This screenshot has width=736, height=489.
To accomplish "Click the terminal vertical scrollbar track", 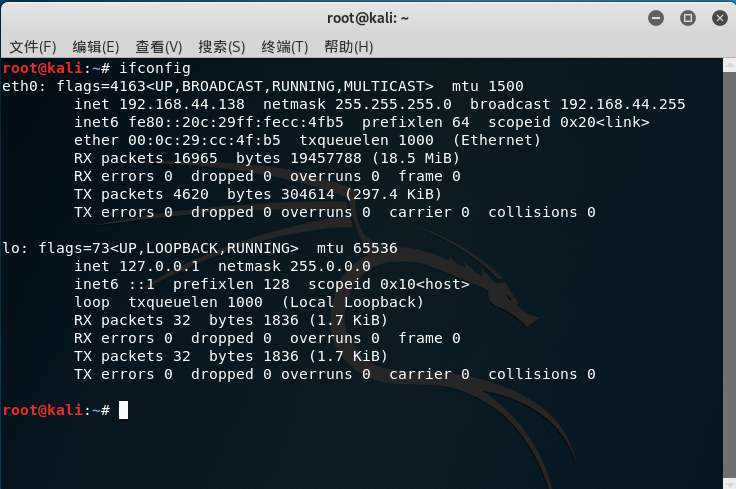I will [x=729, y=275].
